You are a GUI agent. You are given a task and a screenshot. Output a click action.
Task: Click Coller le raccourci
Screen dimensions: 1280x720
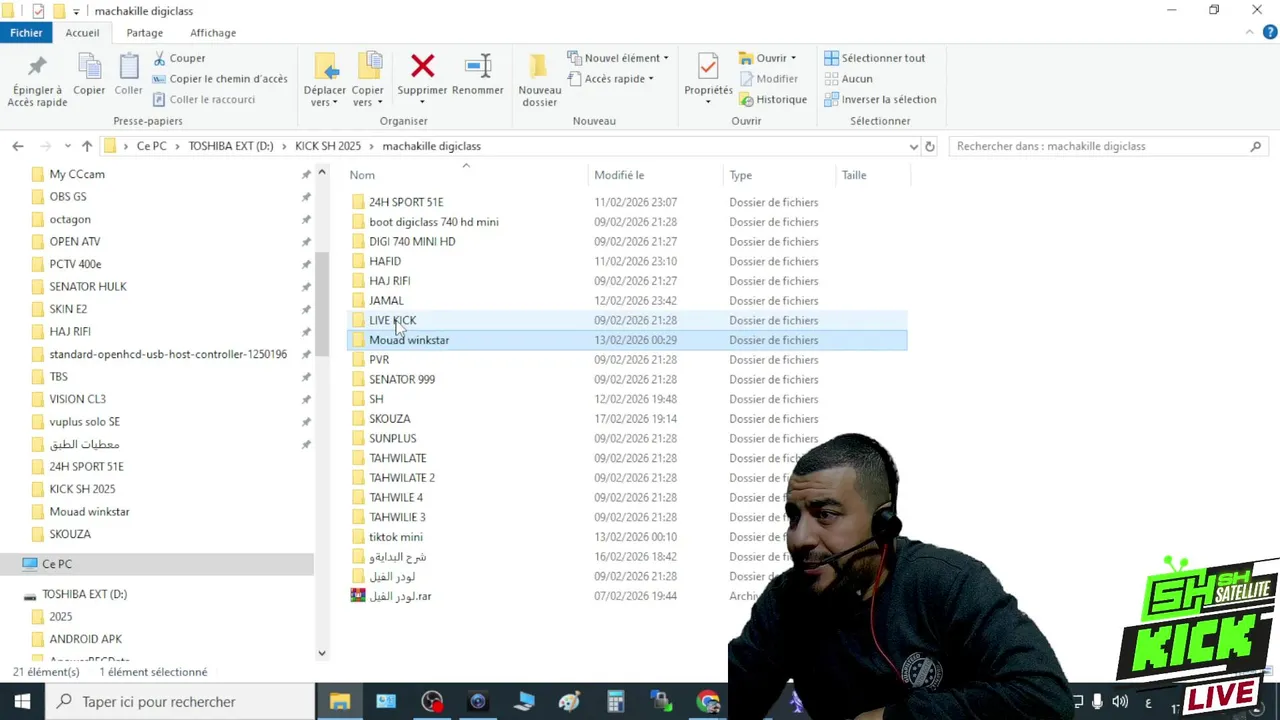pyautogui.click(x=204, y=99)
